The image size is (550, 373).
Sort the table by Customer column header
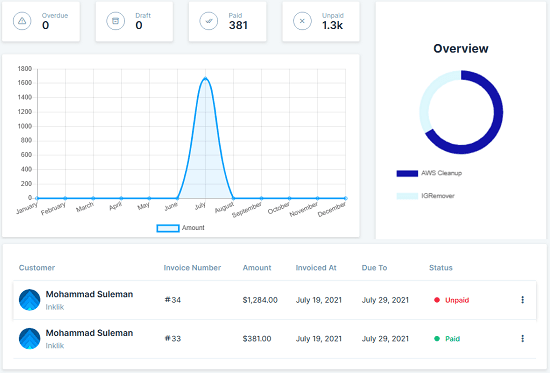(x=37, y=268)
